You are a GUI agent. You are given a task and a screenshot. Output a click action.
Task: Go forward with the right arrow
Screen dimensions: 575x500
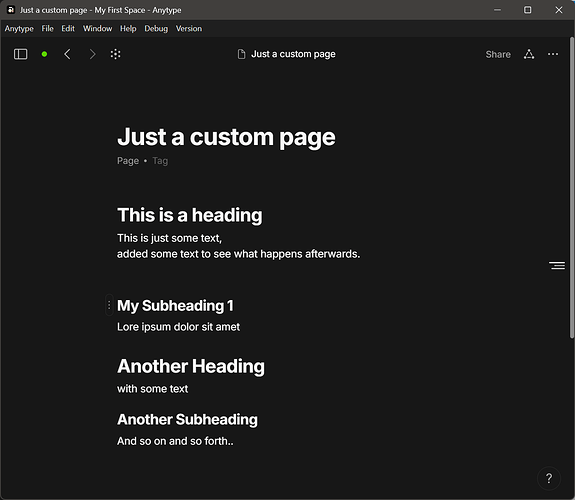point(92,54)
